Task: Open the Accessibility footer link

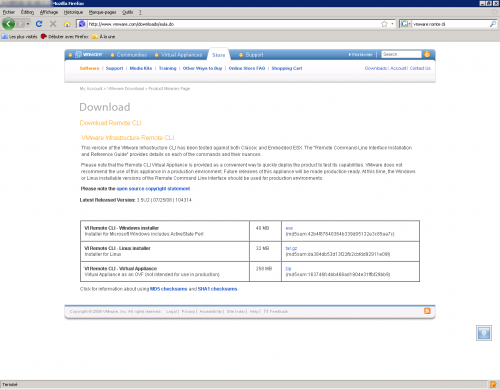Action: coord(211,311)
